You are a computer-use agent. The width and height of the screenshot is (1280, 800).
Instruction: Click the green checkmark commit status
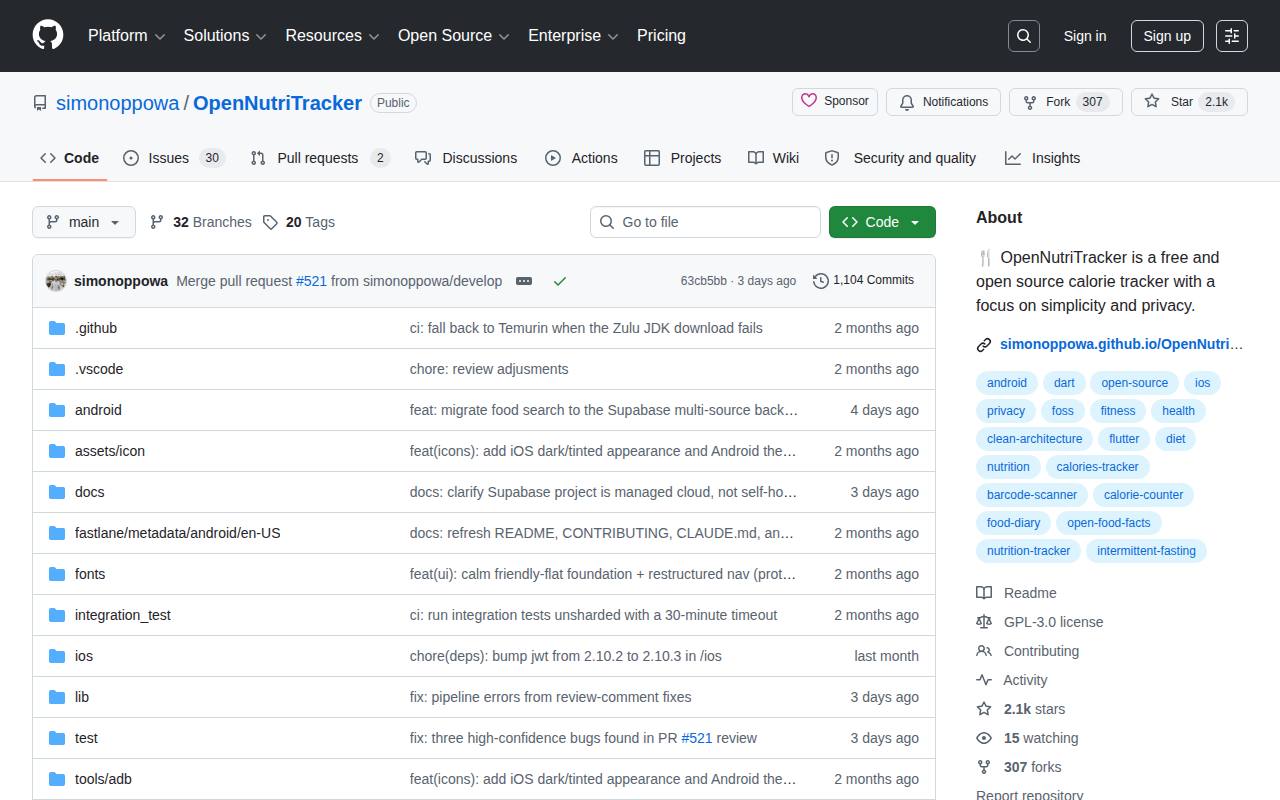(560, 281)
